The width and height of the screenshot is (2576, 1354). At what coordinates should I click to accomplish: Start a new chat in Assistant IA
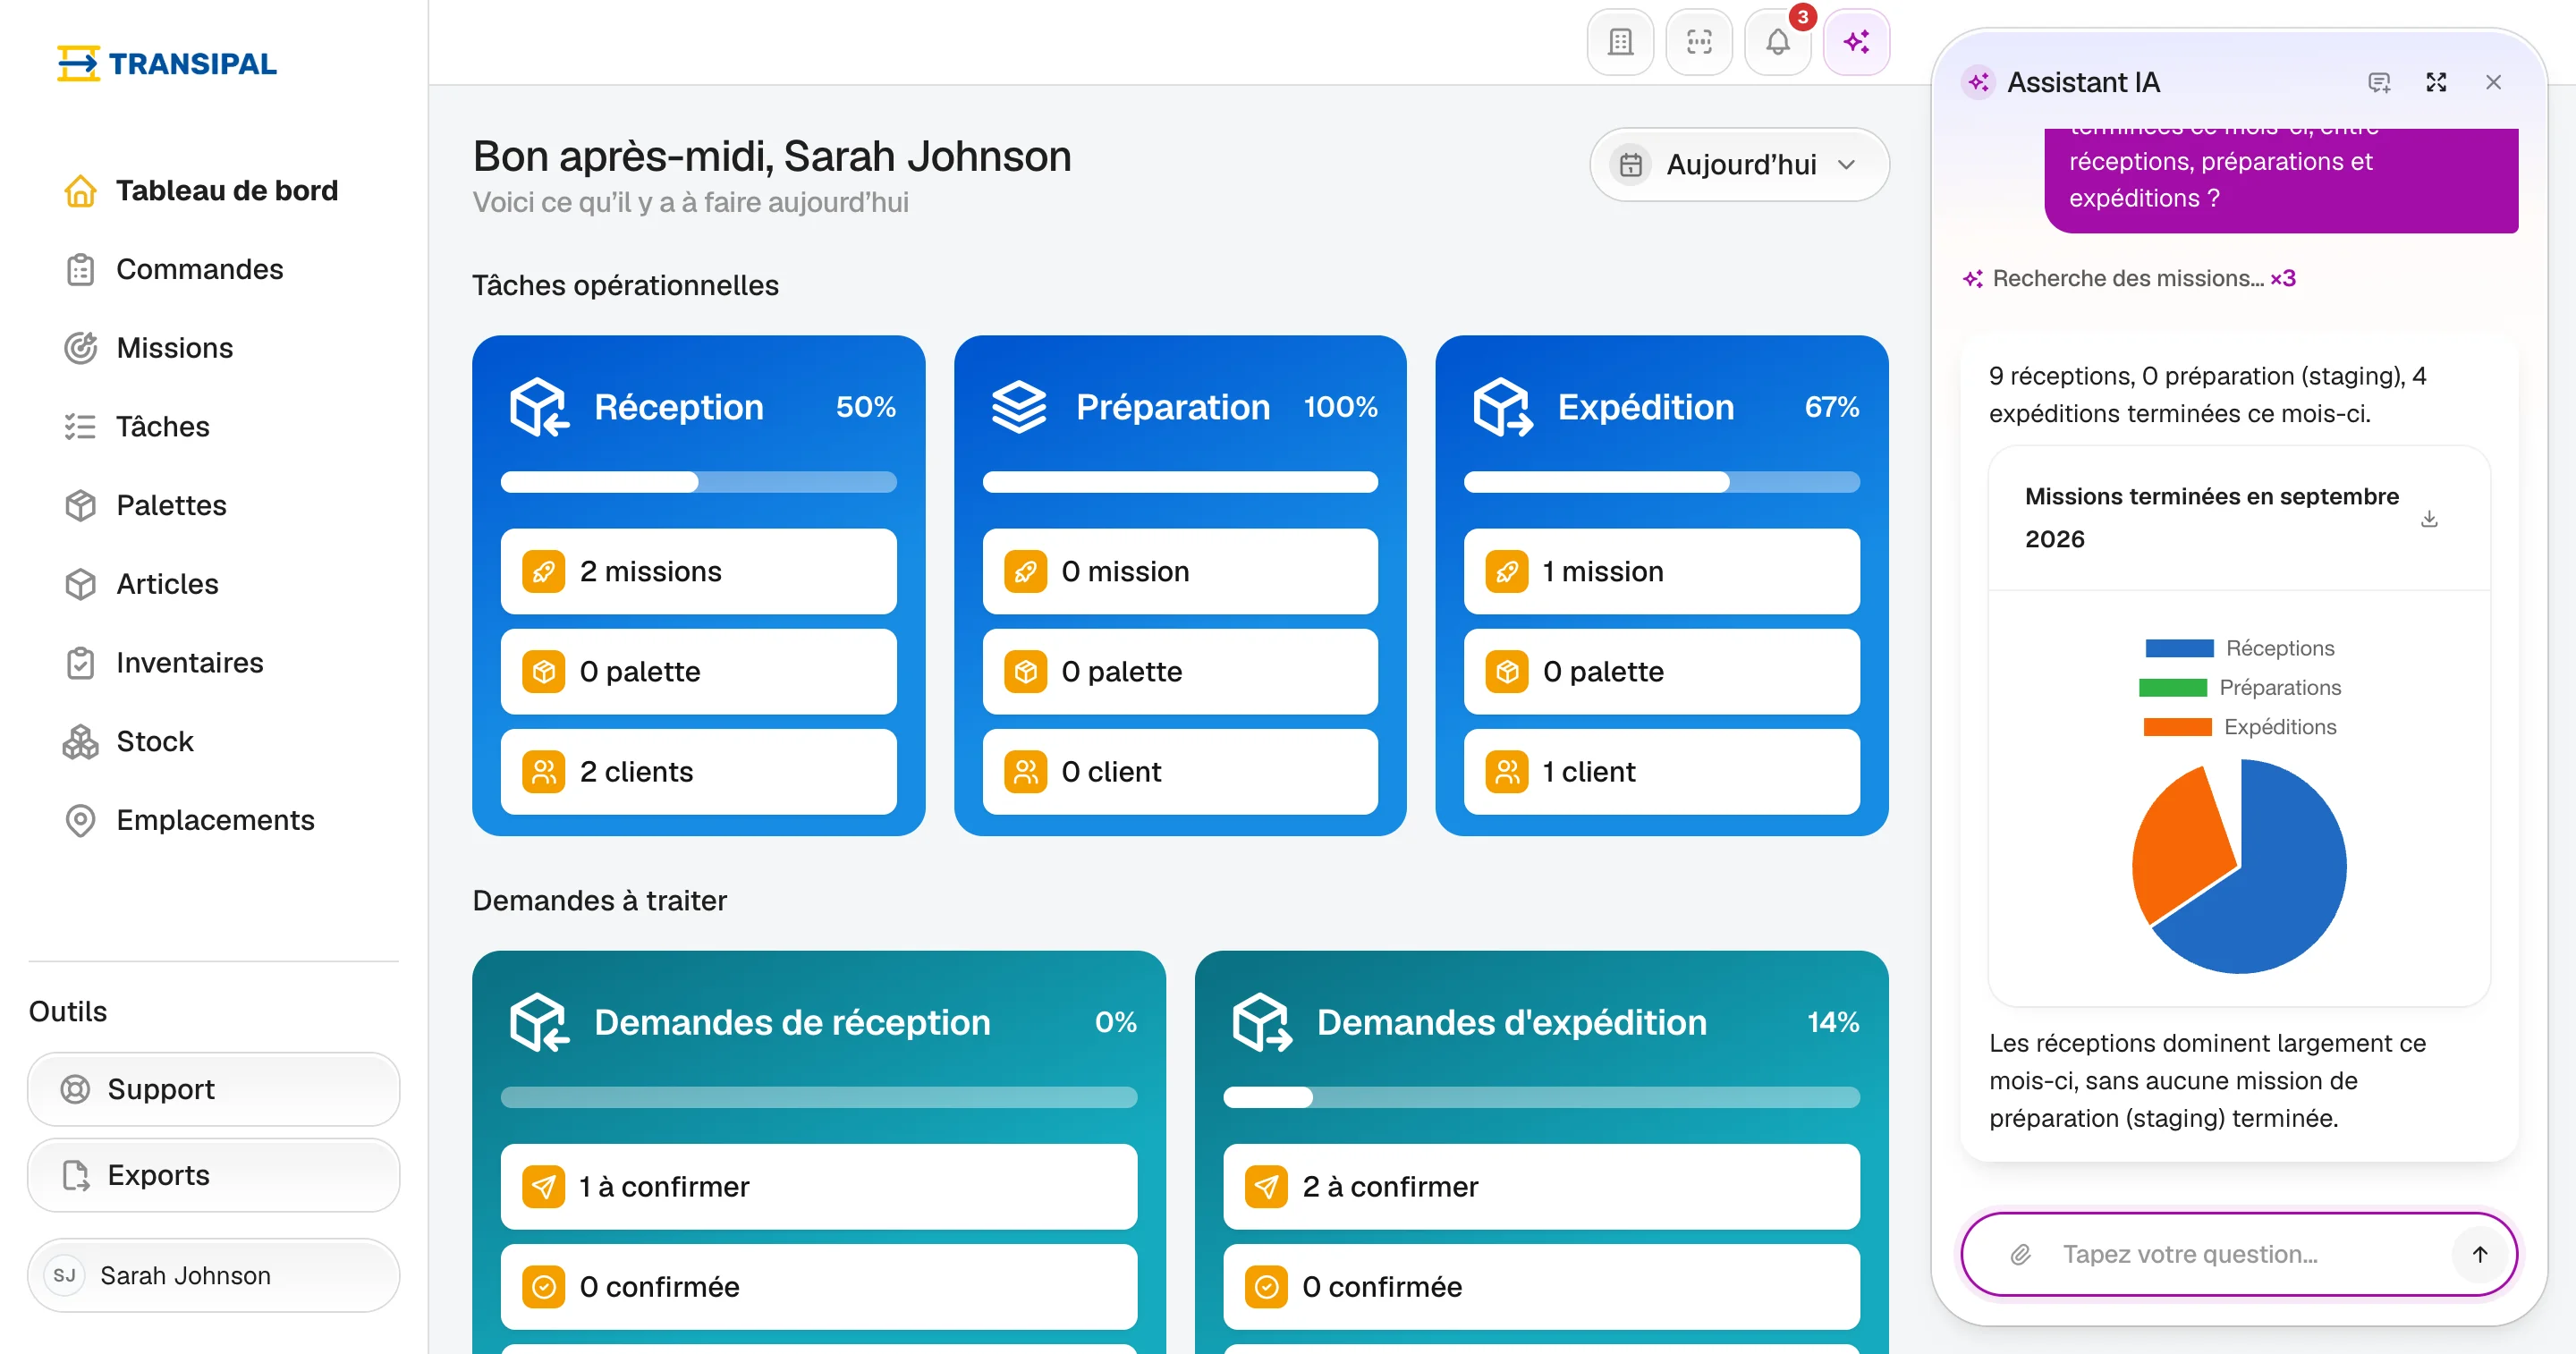[2379, 82]
